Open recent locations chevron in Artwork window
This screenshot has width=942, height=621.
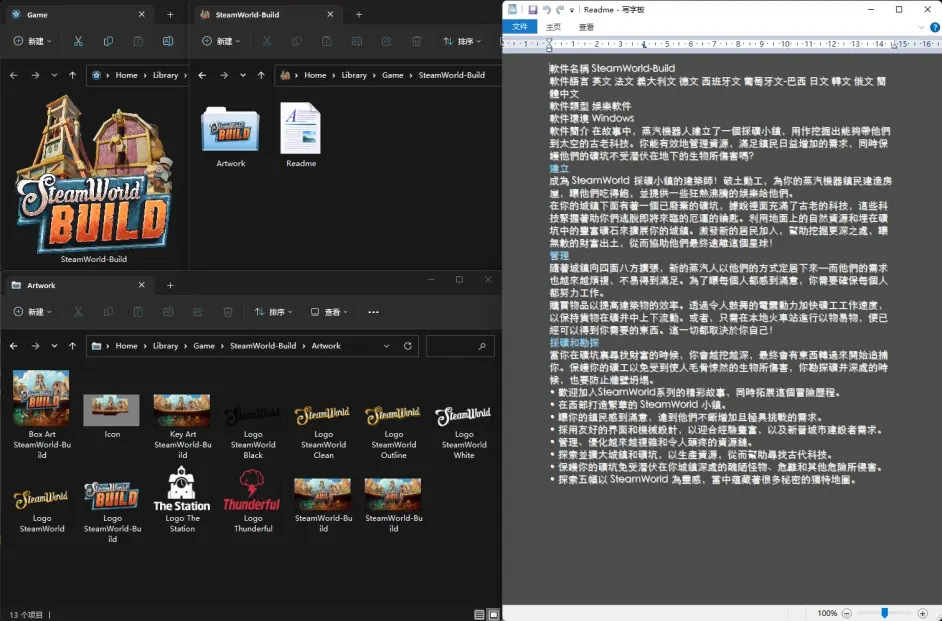[x=54, y=346]
